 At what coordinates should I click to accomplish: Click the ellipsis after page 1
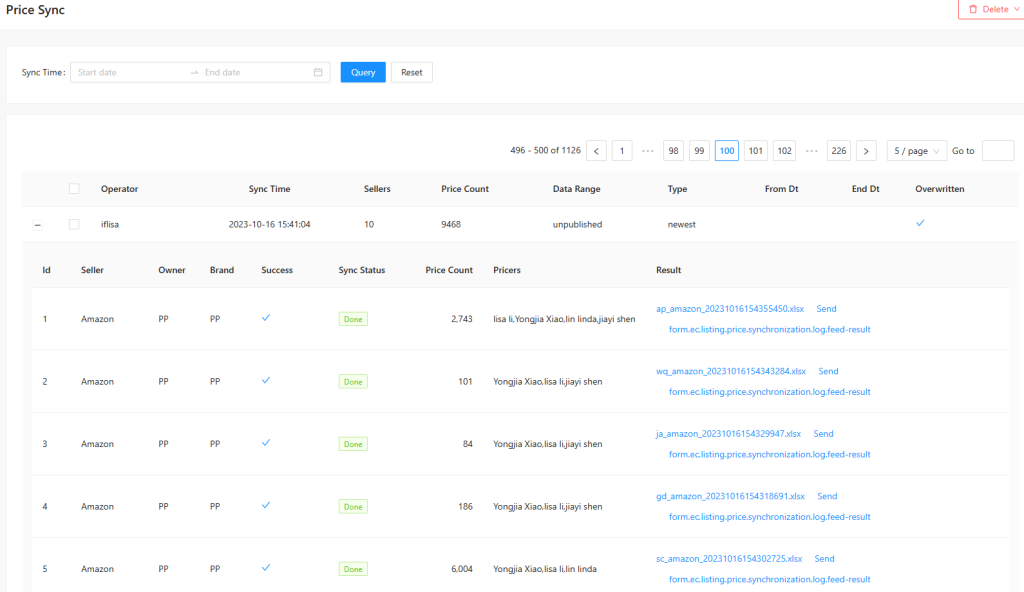click(x=648, y=151)
